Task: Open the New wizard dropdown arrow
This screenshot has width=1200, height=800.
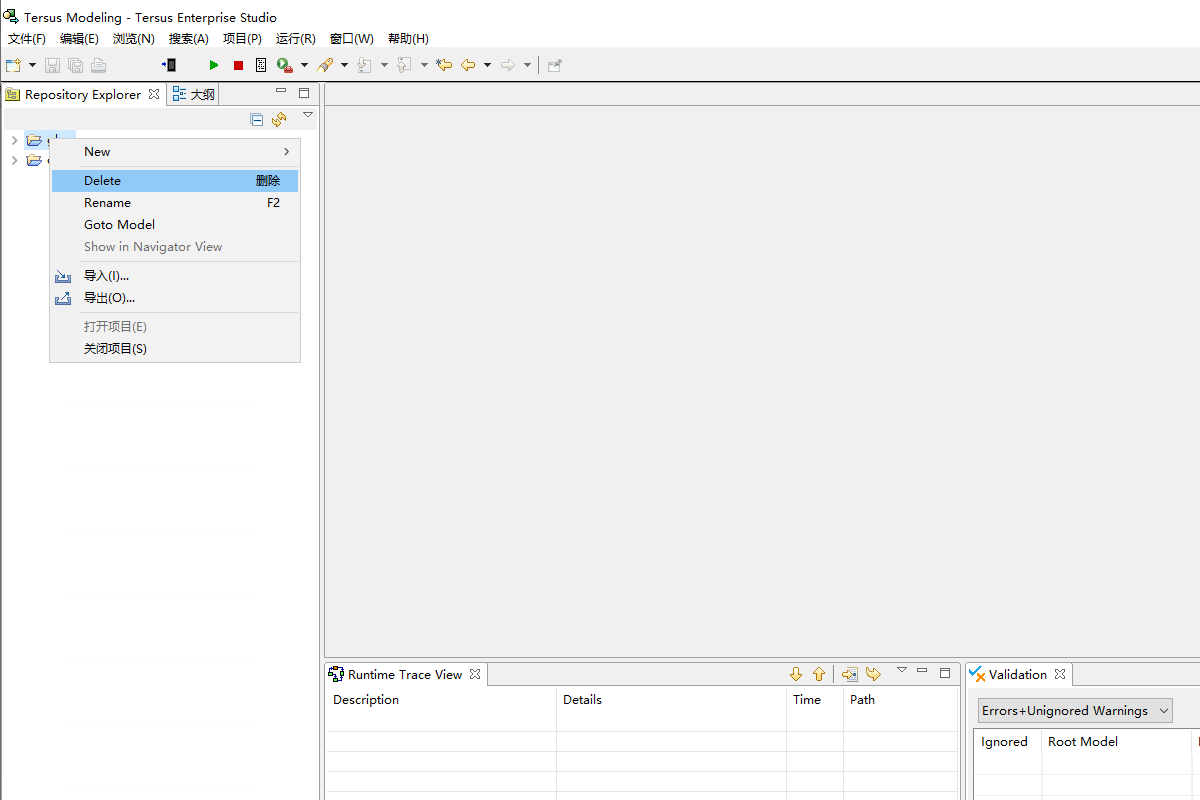Action: tap(32, 65)
